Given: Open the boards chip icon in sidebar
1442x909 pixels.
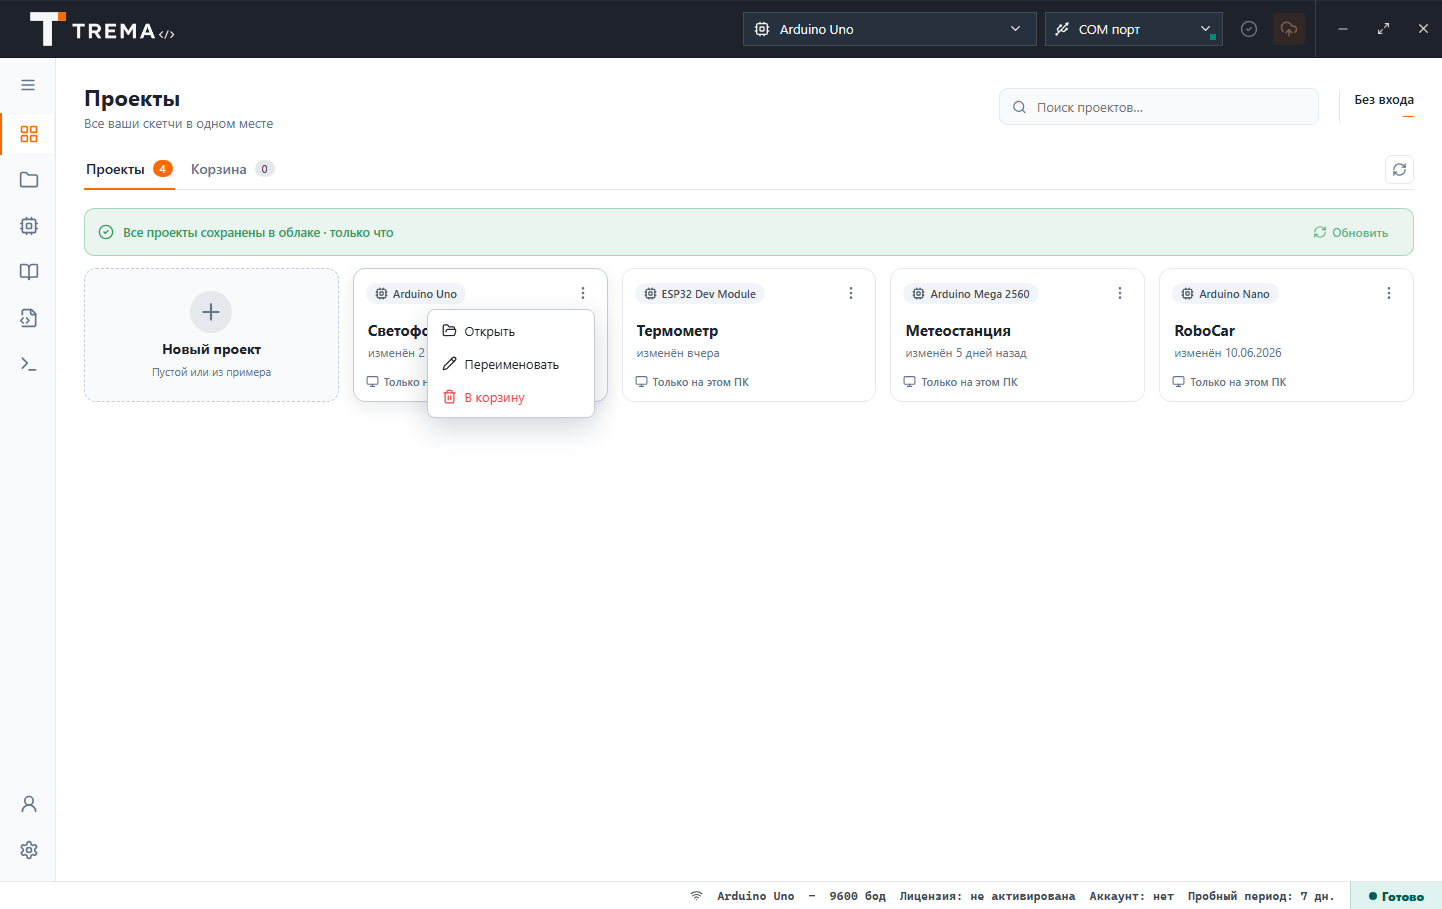Looking at the screenshot, I should click(28, 226).
